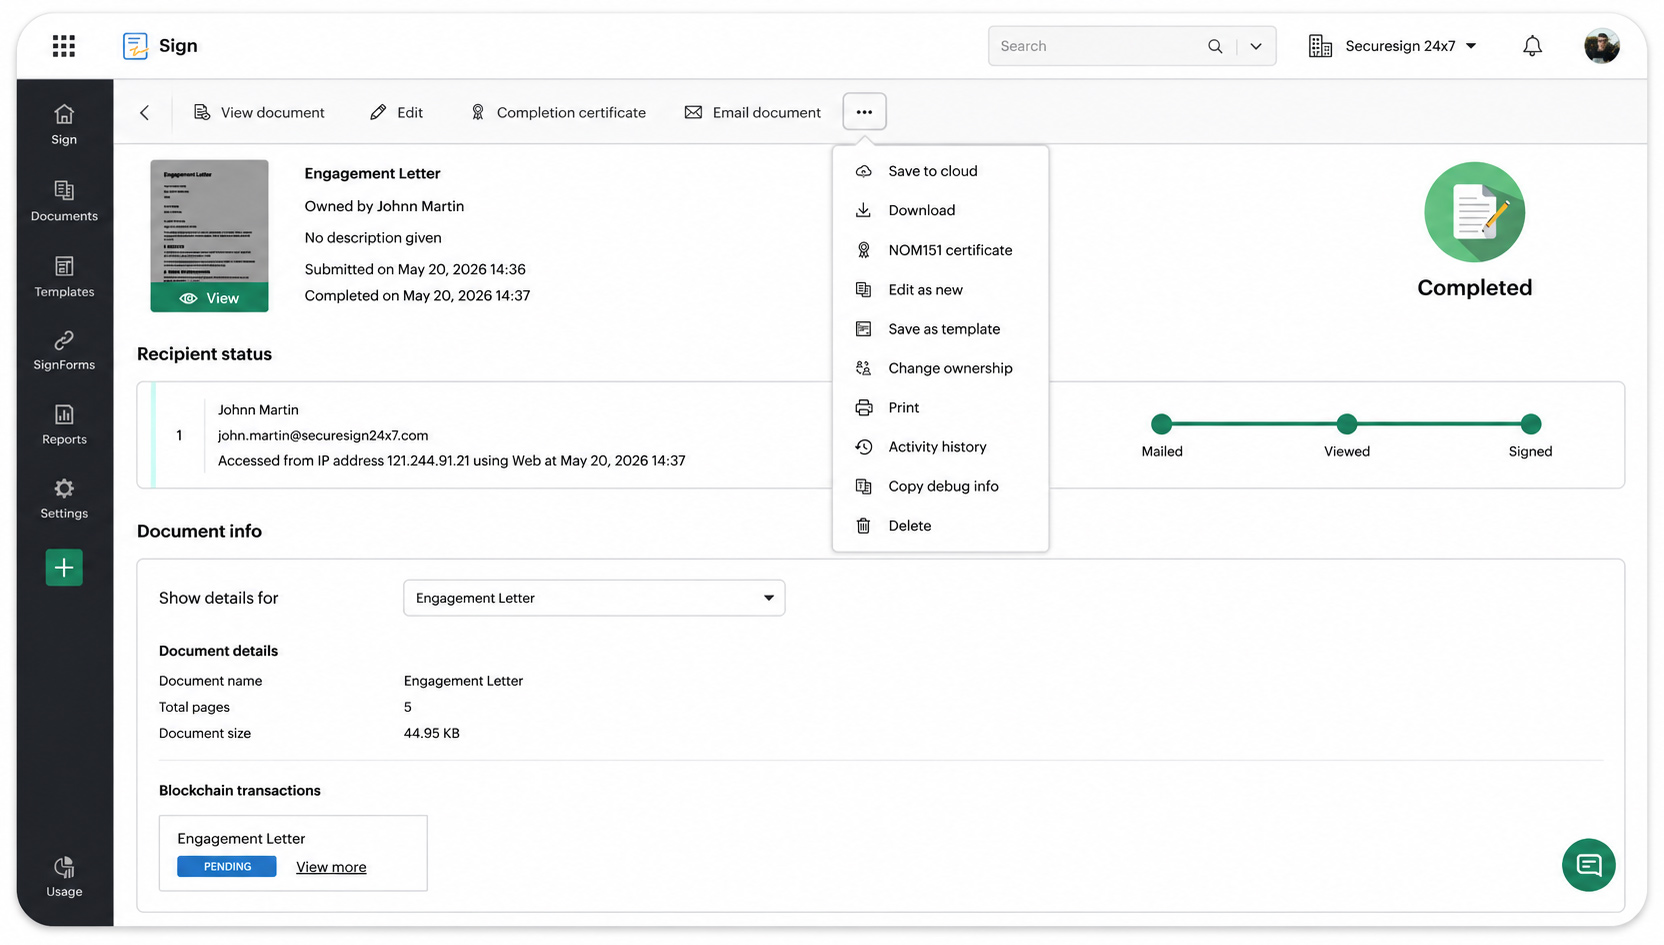This screenshot has width=1664, height=945.
Task: Click Email document
Action: point(753,113)
